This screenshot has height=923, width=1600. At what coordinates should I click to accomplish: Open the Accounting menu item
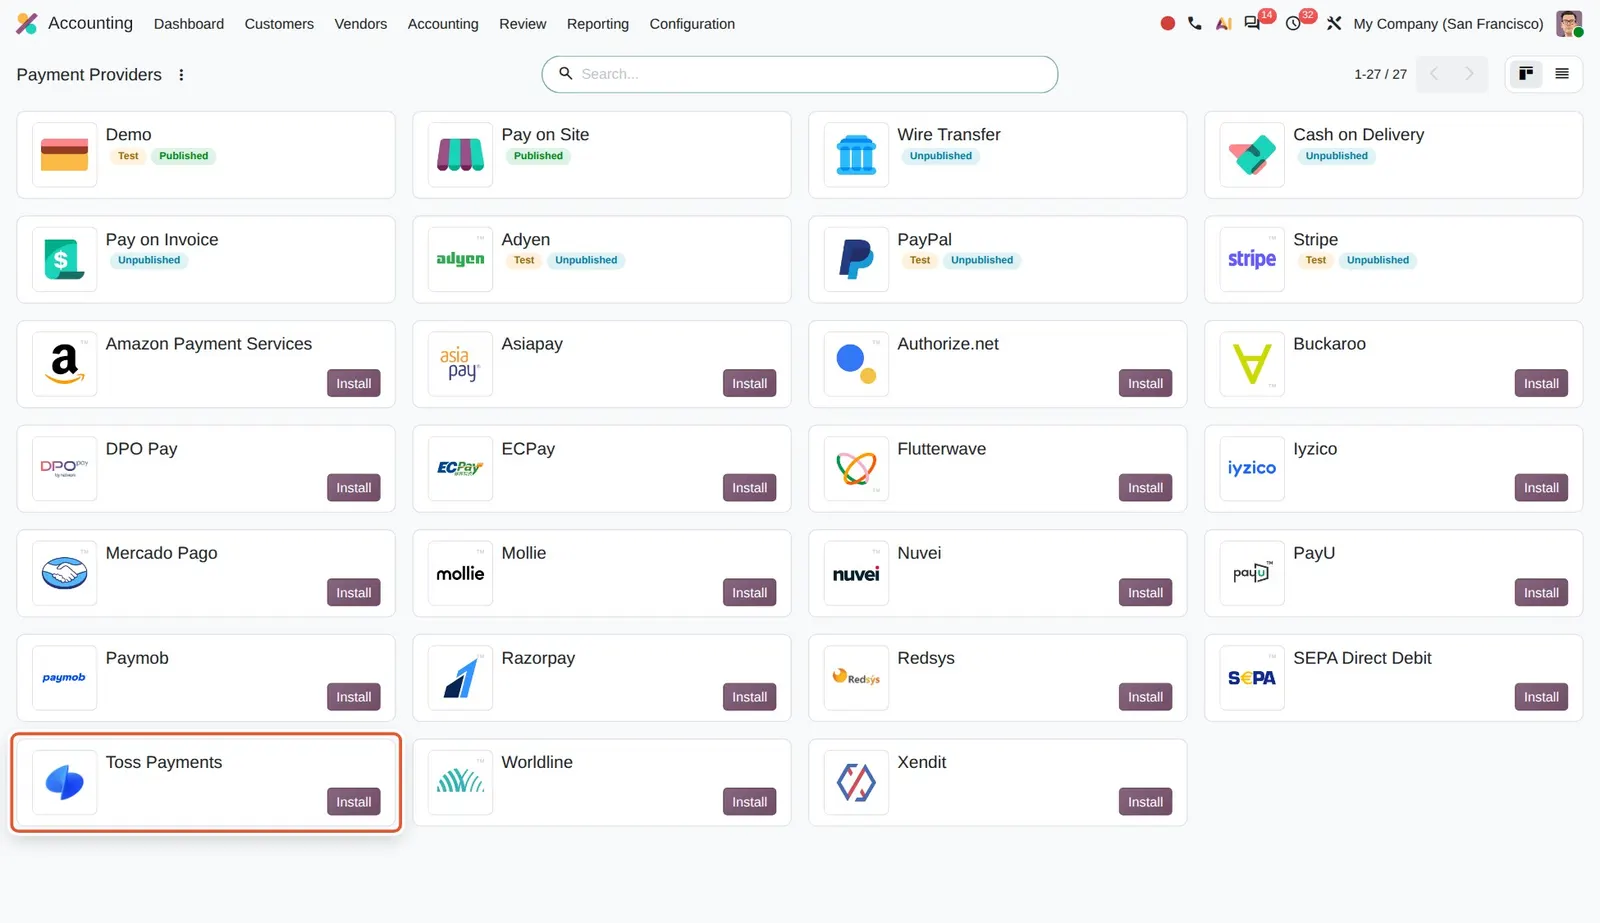(x=443, y=24)
